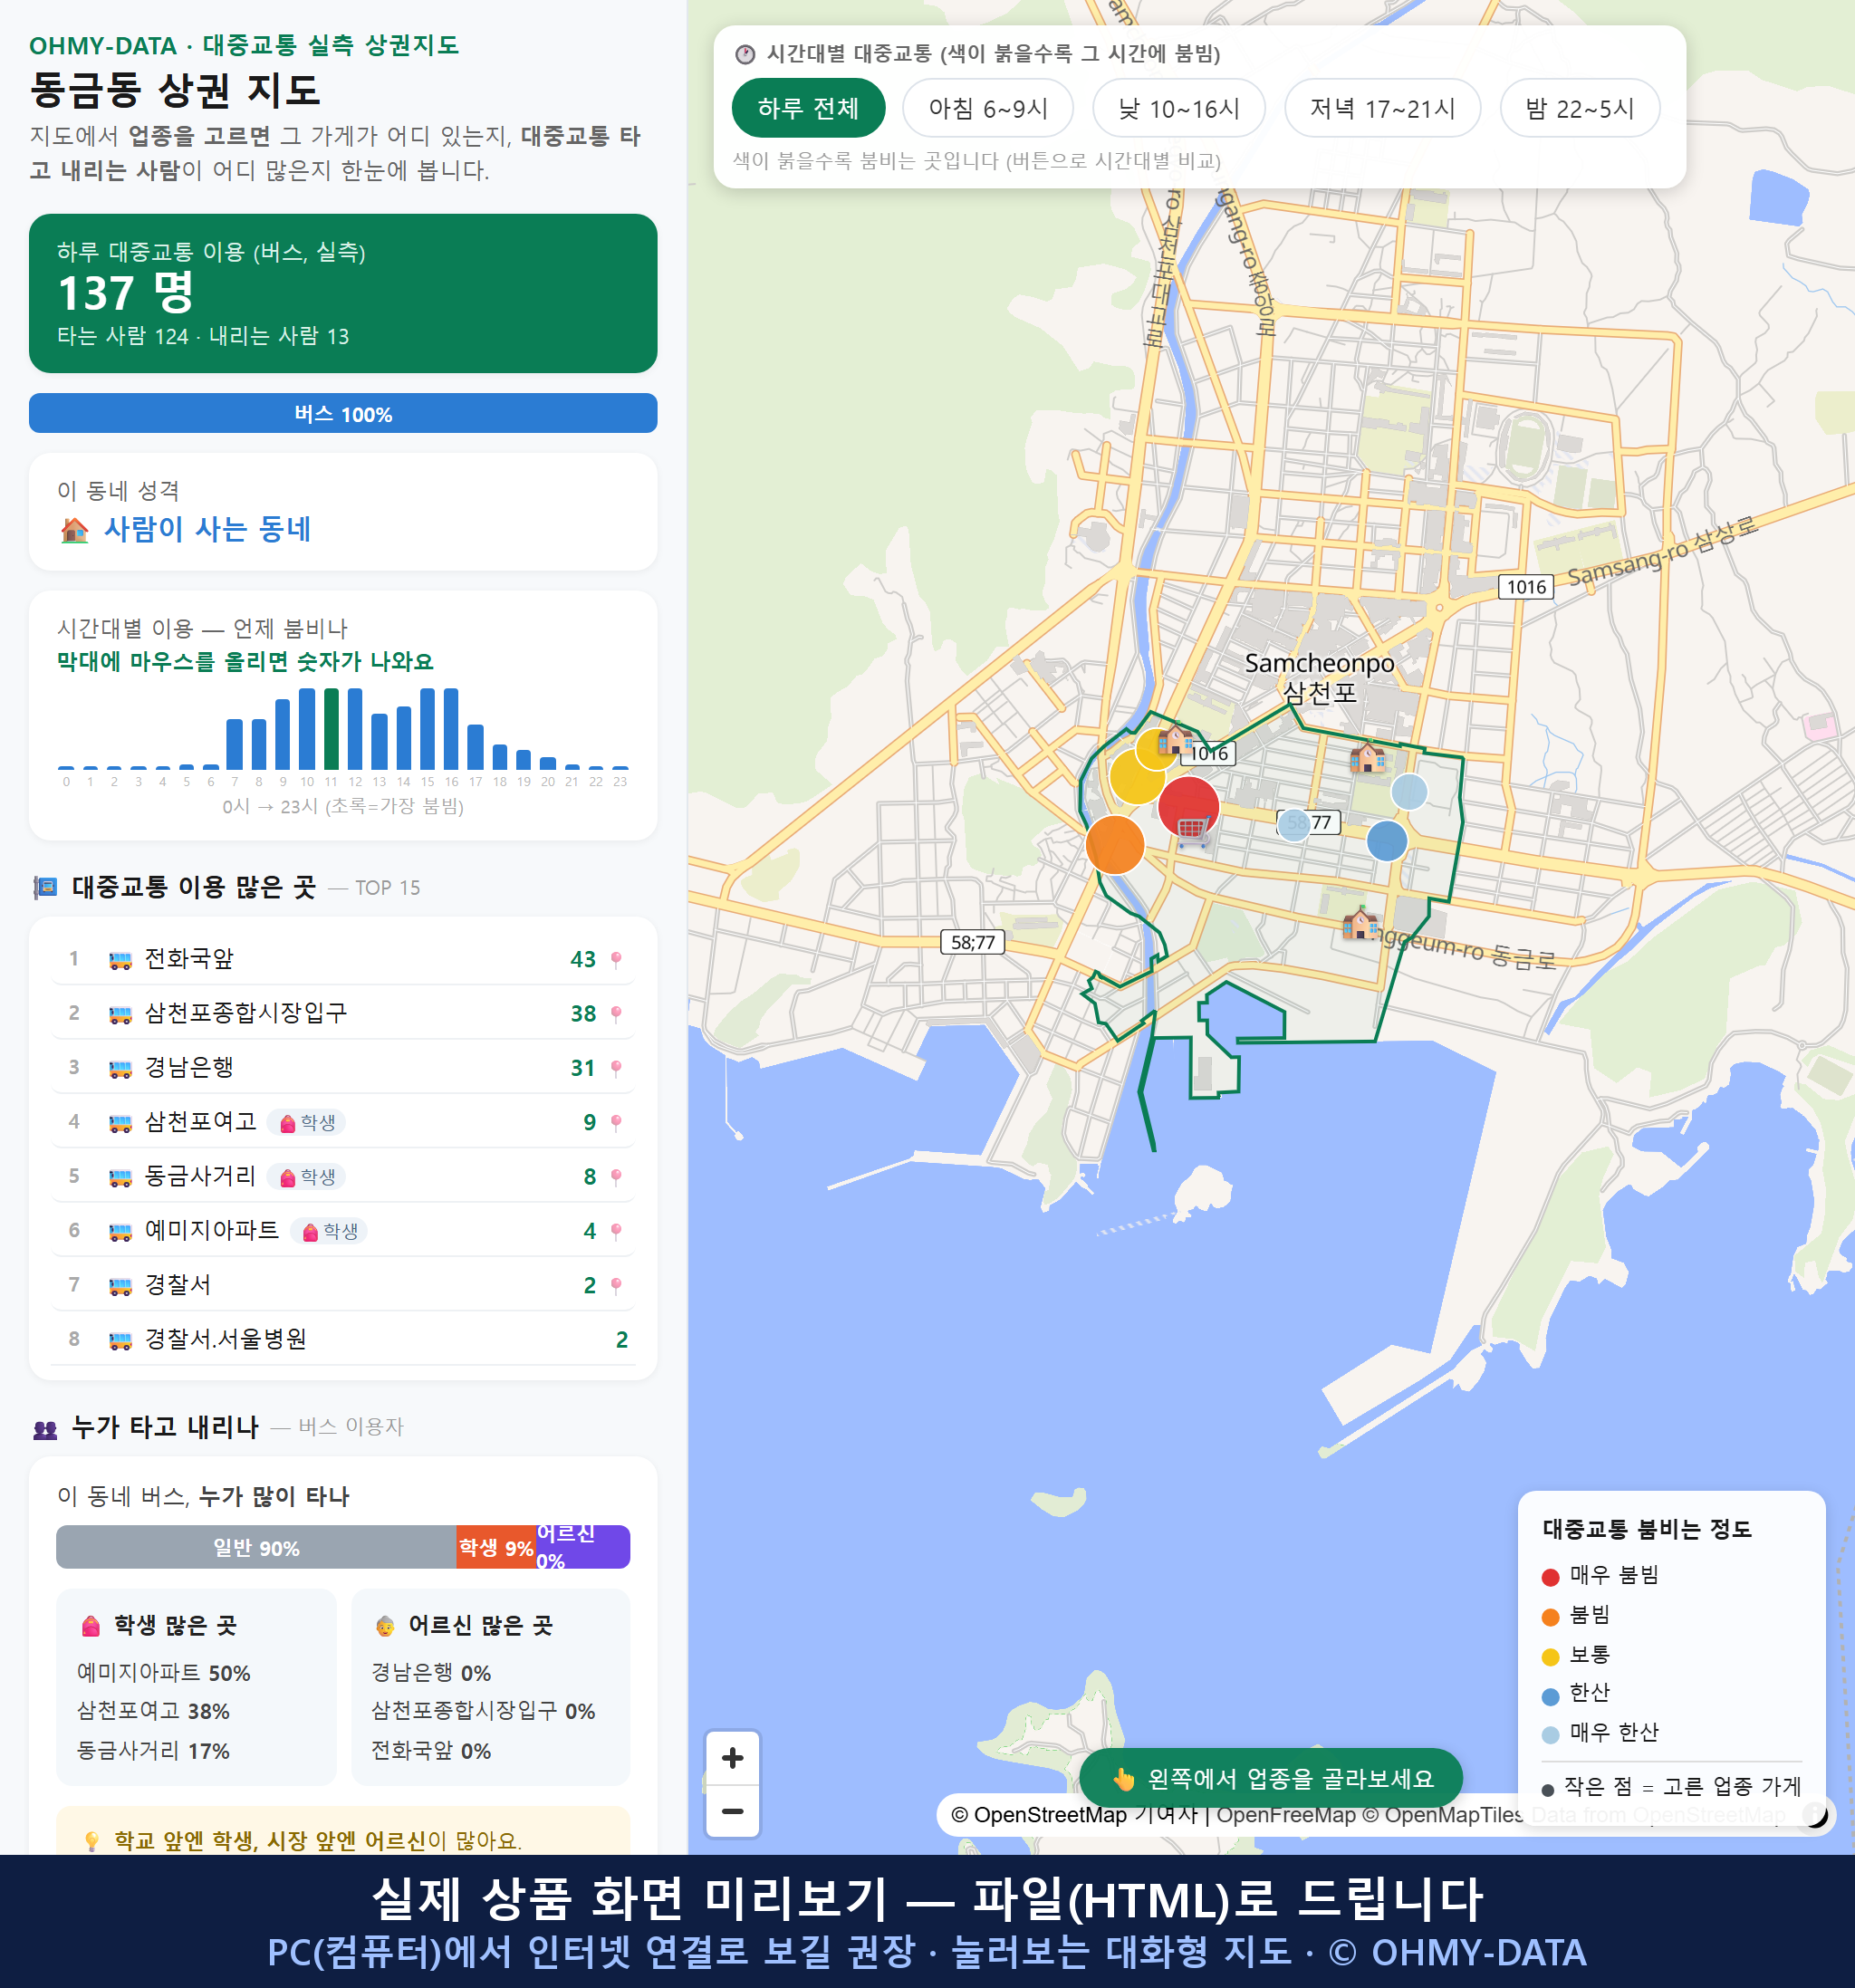The height and width of the screenshot is (1988, 1855).
Task: Click the large yellow circle marker on map
Action: click(x=1137, y=778)
